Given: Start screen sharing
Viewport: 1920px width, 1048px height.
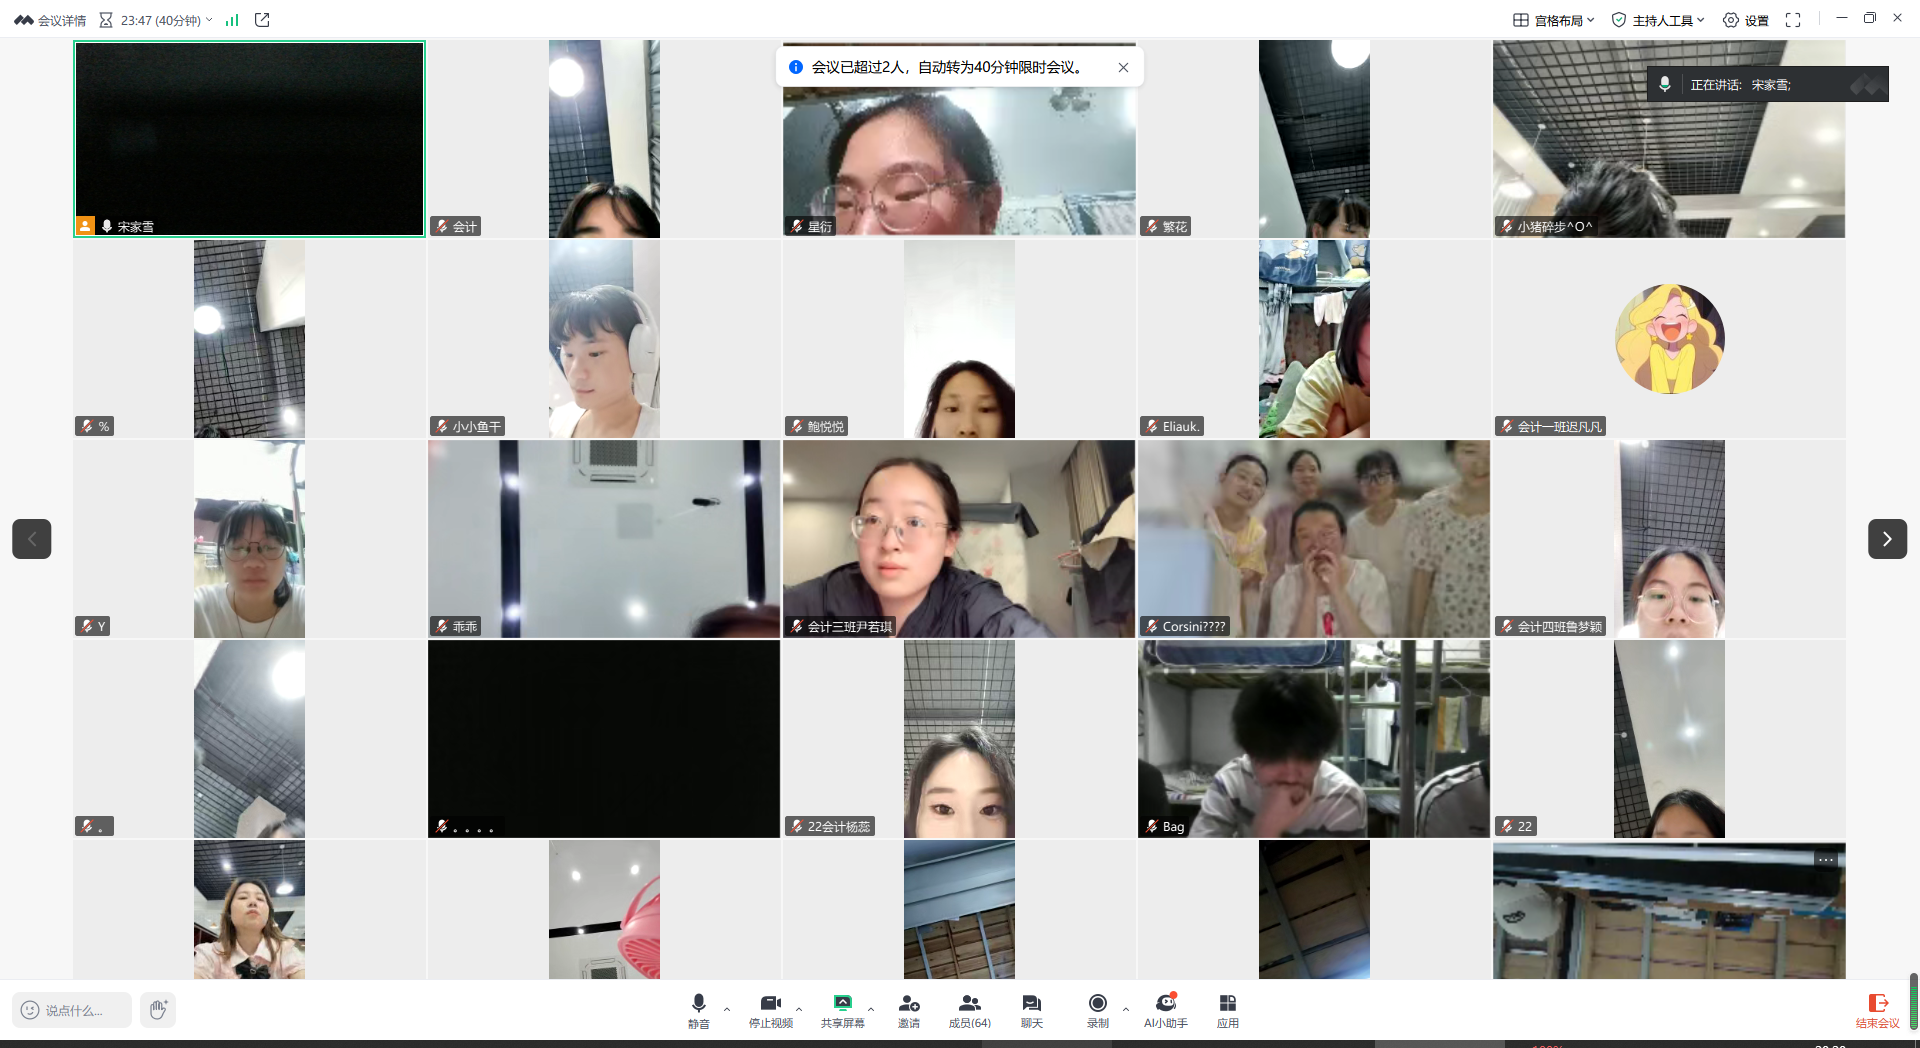Looking at the screenshot, I should 842,1009.
